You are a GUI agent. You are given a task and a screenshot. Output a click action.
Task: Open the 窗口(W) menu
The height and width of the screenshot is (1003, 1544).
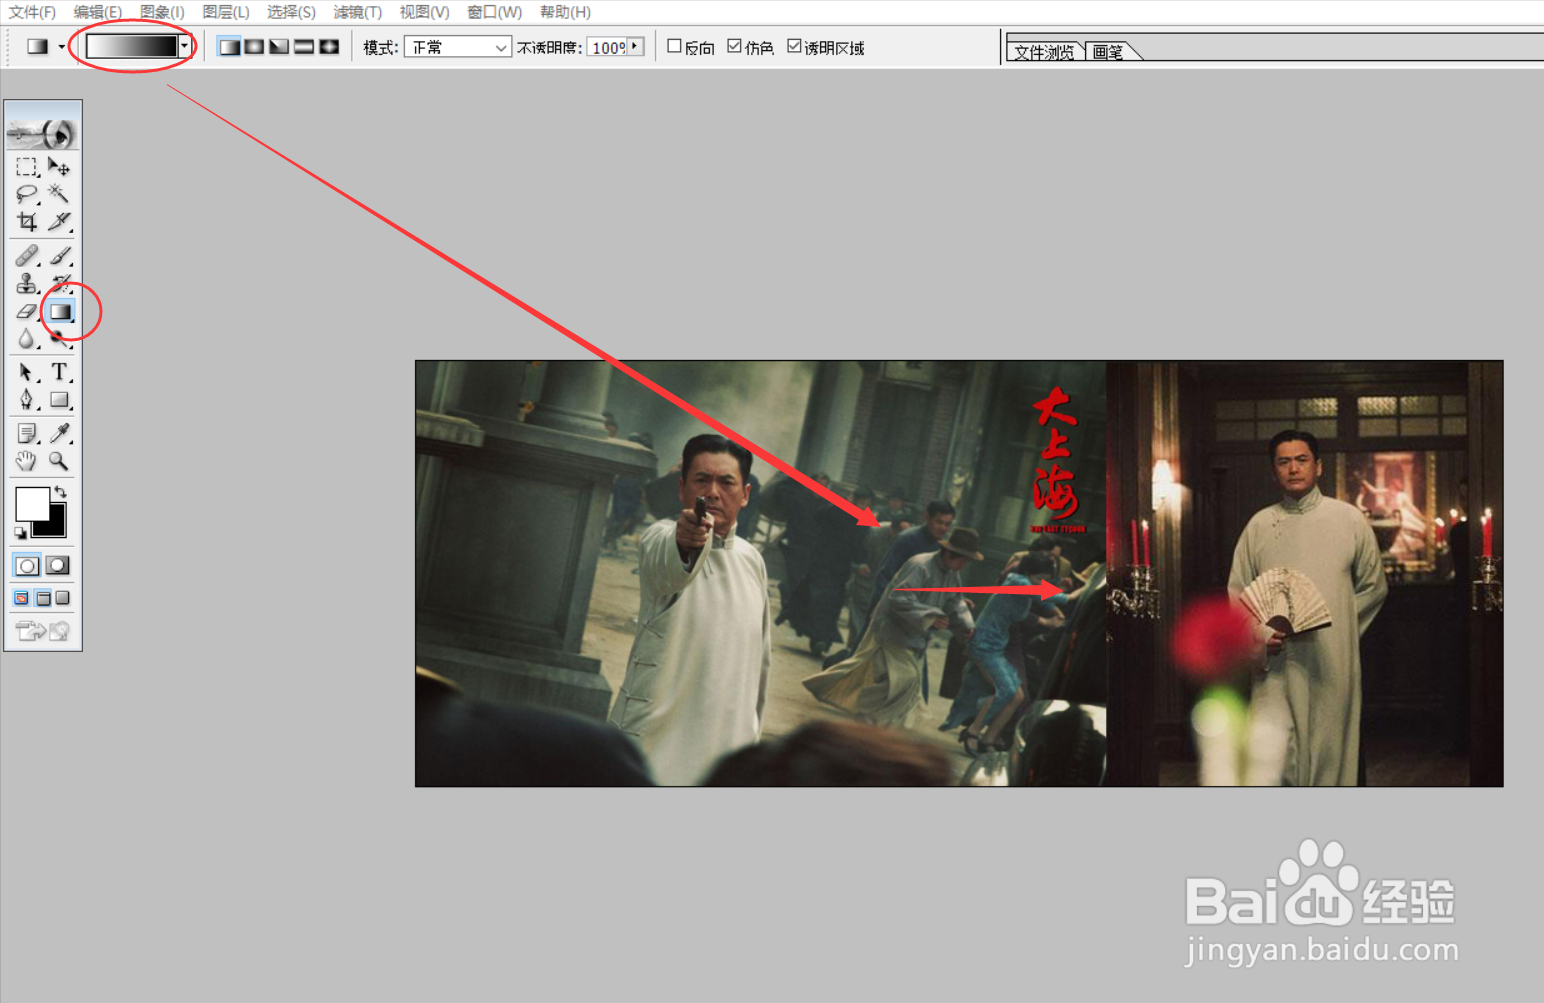(x=495, y=12)
